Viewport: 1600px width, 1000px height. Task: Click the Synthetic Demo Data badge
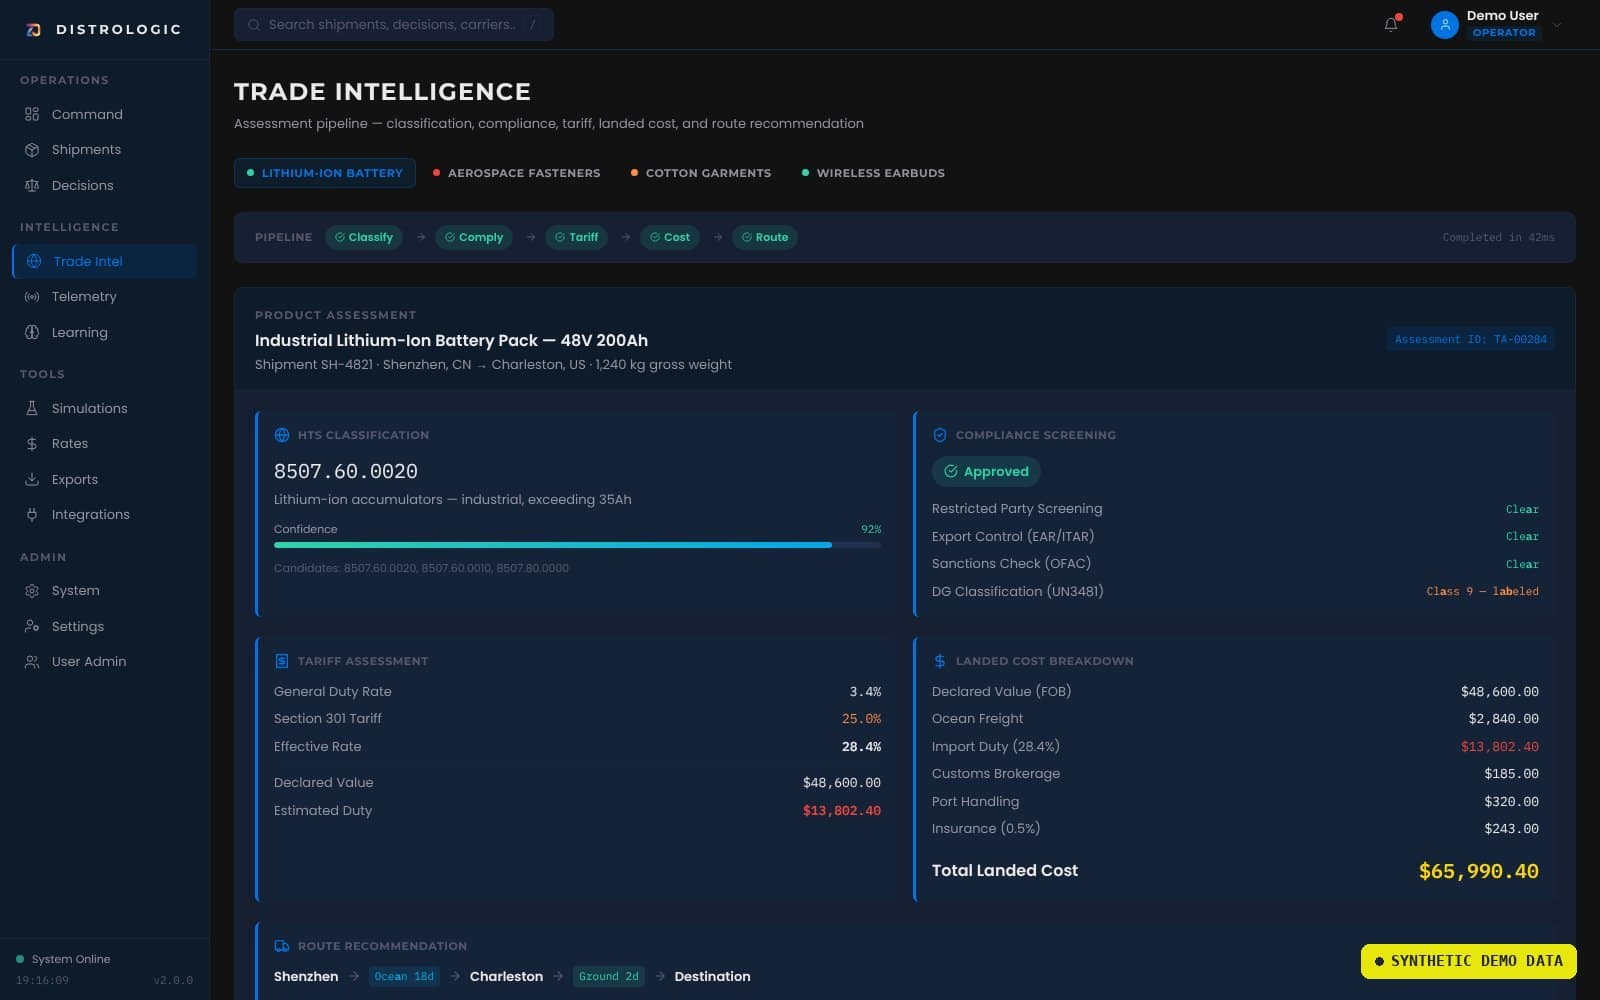(1468, 961)
